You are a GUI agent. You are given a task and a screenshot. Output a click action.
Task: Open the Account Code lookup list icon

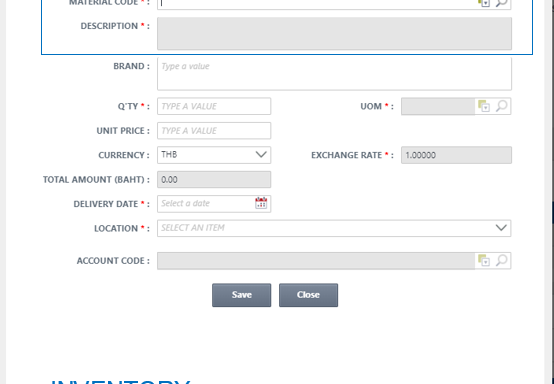484,260
